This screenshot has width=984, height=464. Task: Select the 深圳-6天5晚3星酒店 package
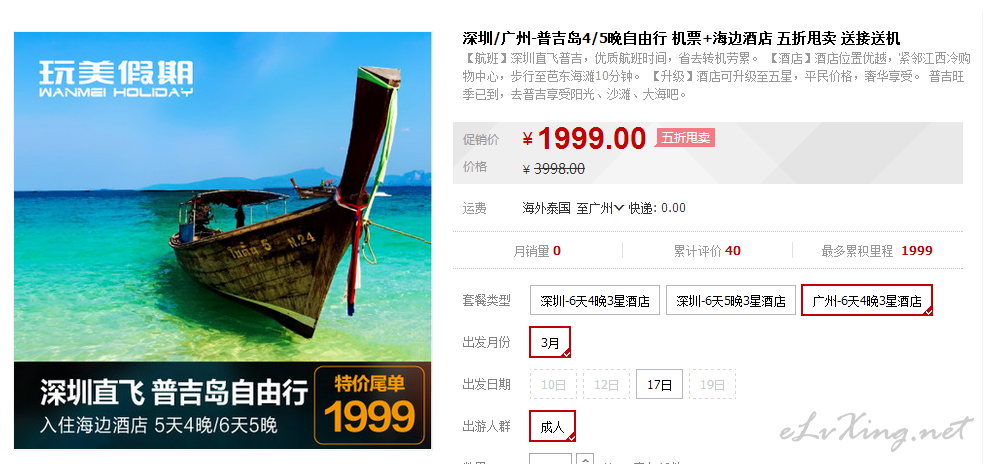[x=730, y=300]
